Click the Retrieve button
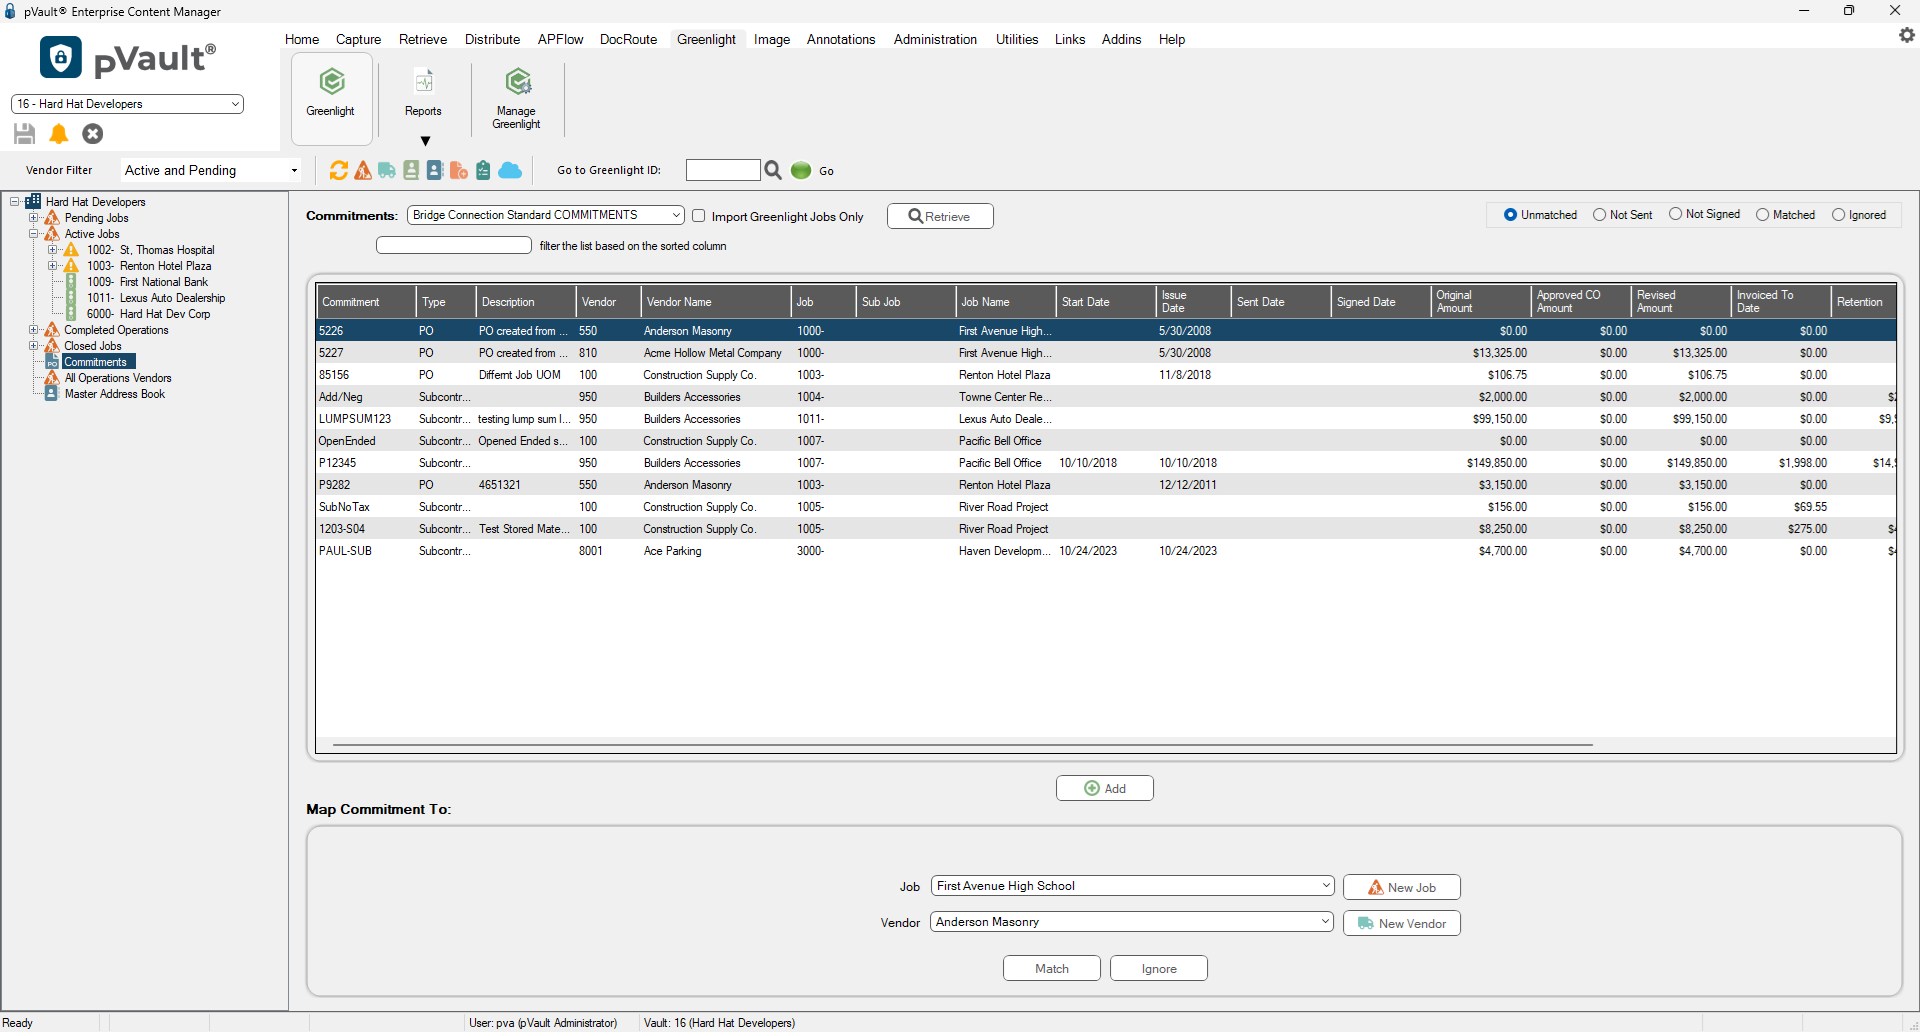Image resolution: width=1920 pixels, height=1032 pixels. coord(940,216)
